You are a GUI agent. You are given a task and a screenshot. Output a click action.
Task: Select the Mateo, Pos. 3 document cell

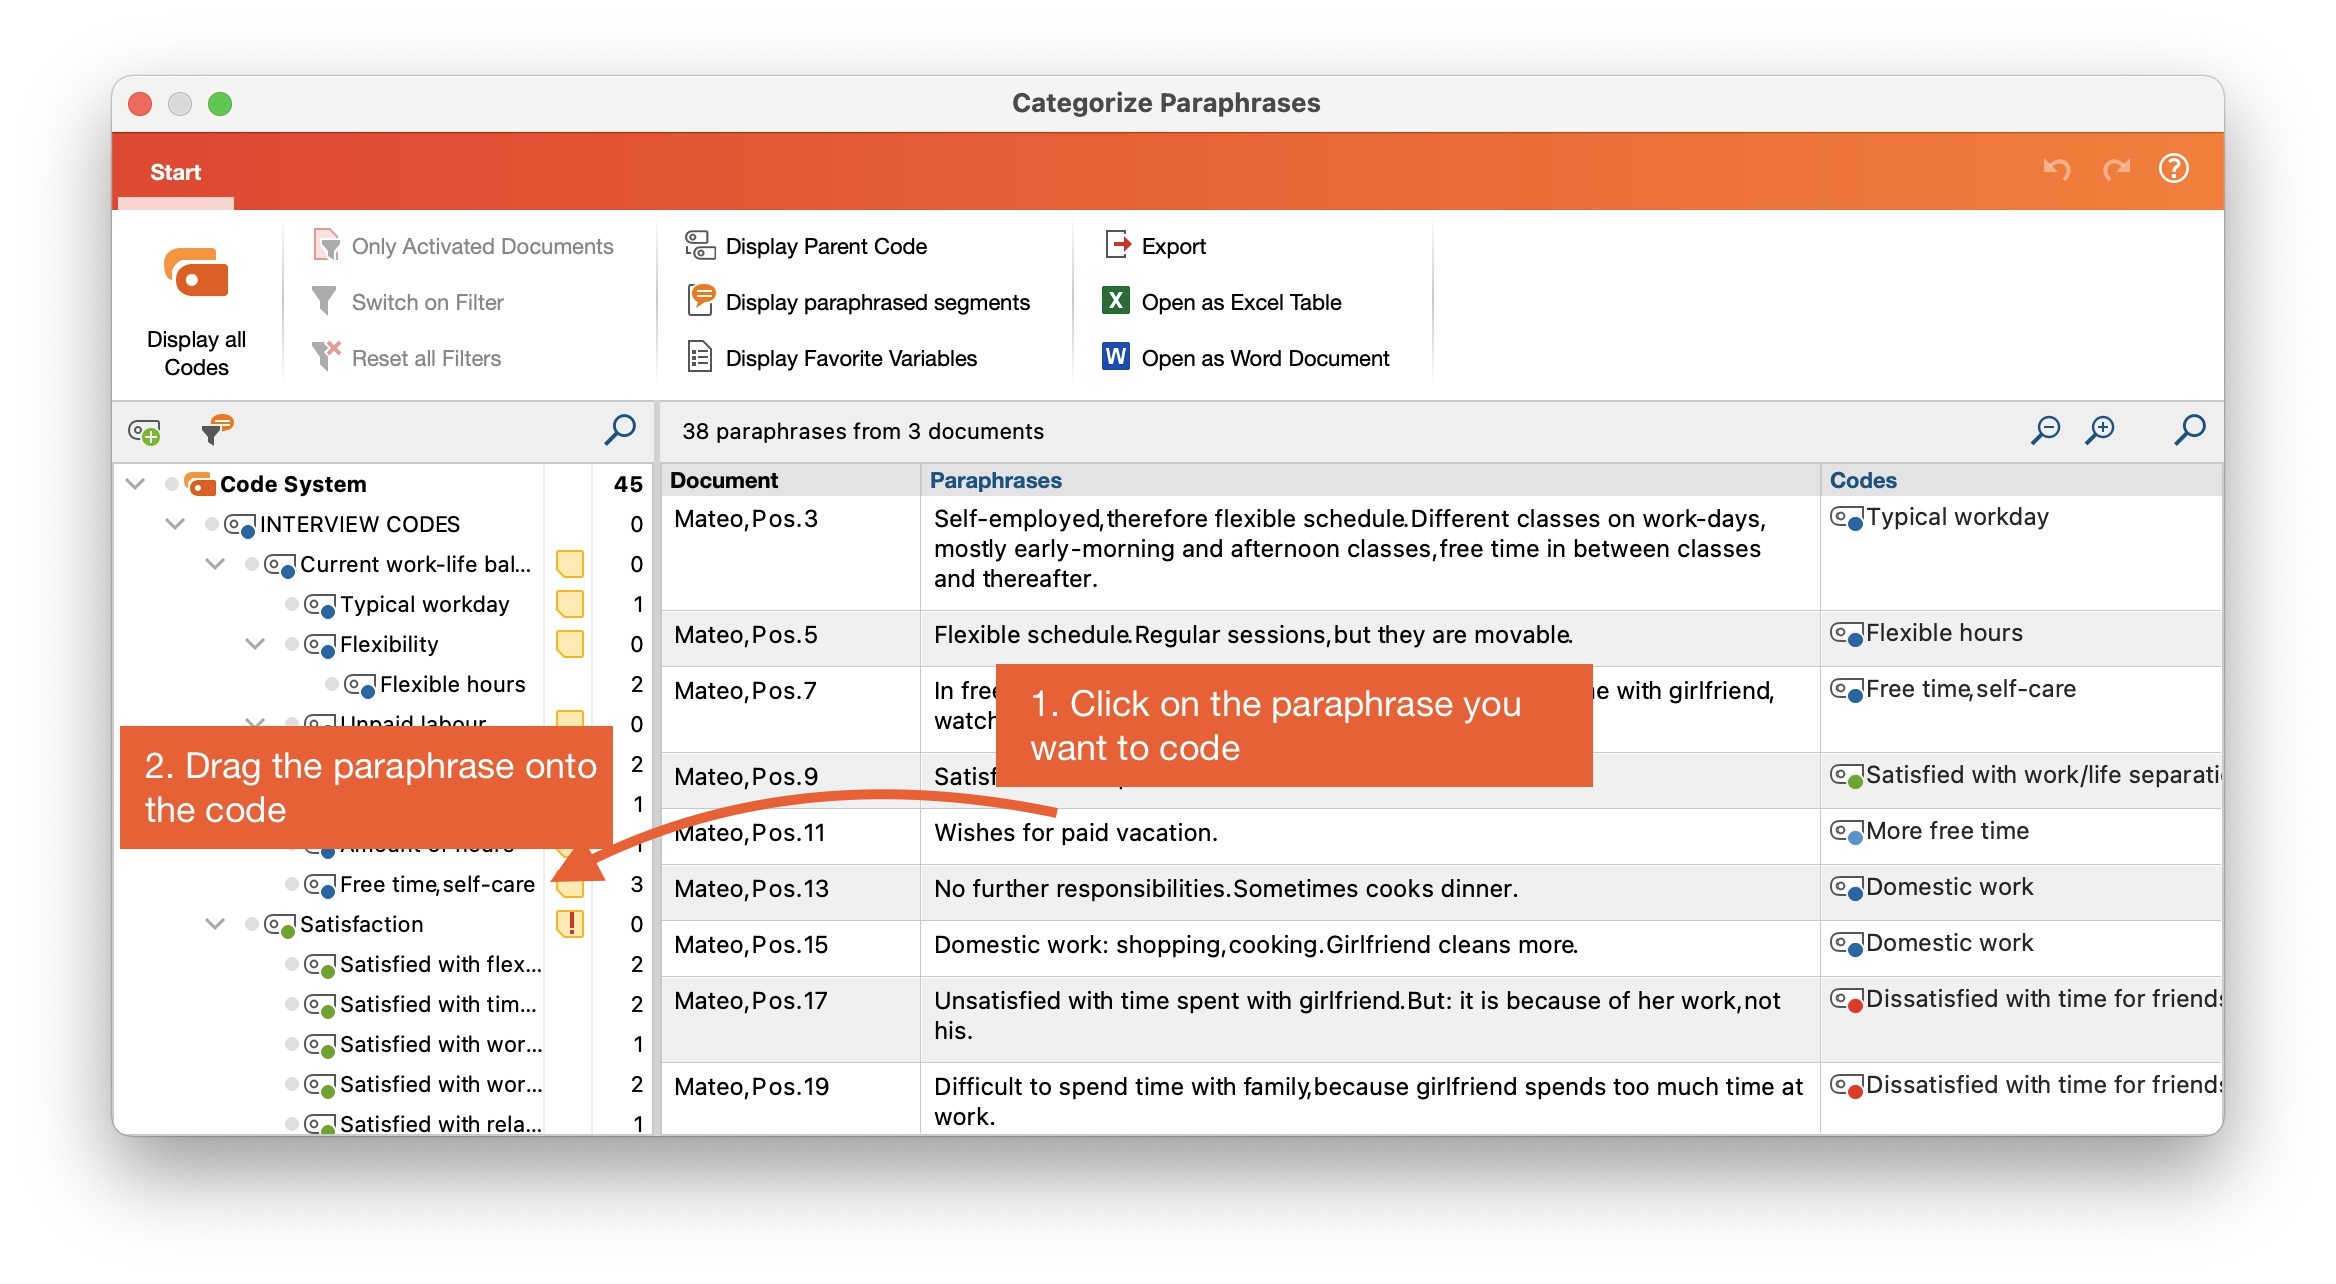coord(790,553)
